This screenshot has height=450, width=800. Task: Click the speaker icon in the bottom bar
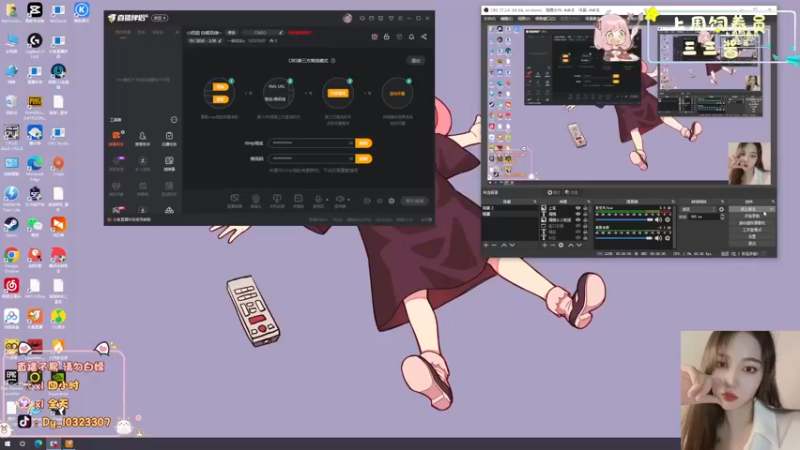pos(340,199)
